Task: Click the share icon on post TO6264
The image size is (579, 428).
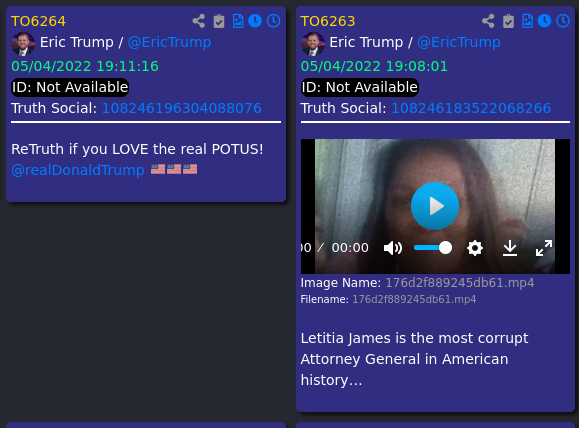Action: coord(199,21)
